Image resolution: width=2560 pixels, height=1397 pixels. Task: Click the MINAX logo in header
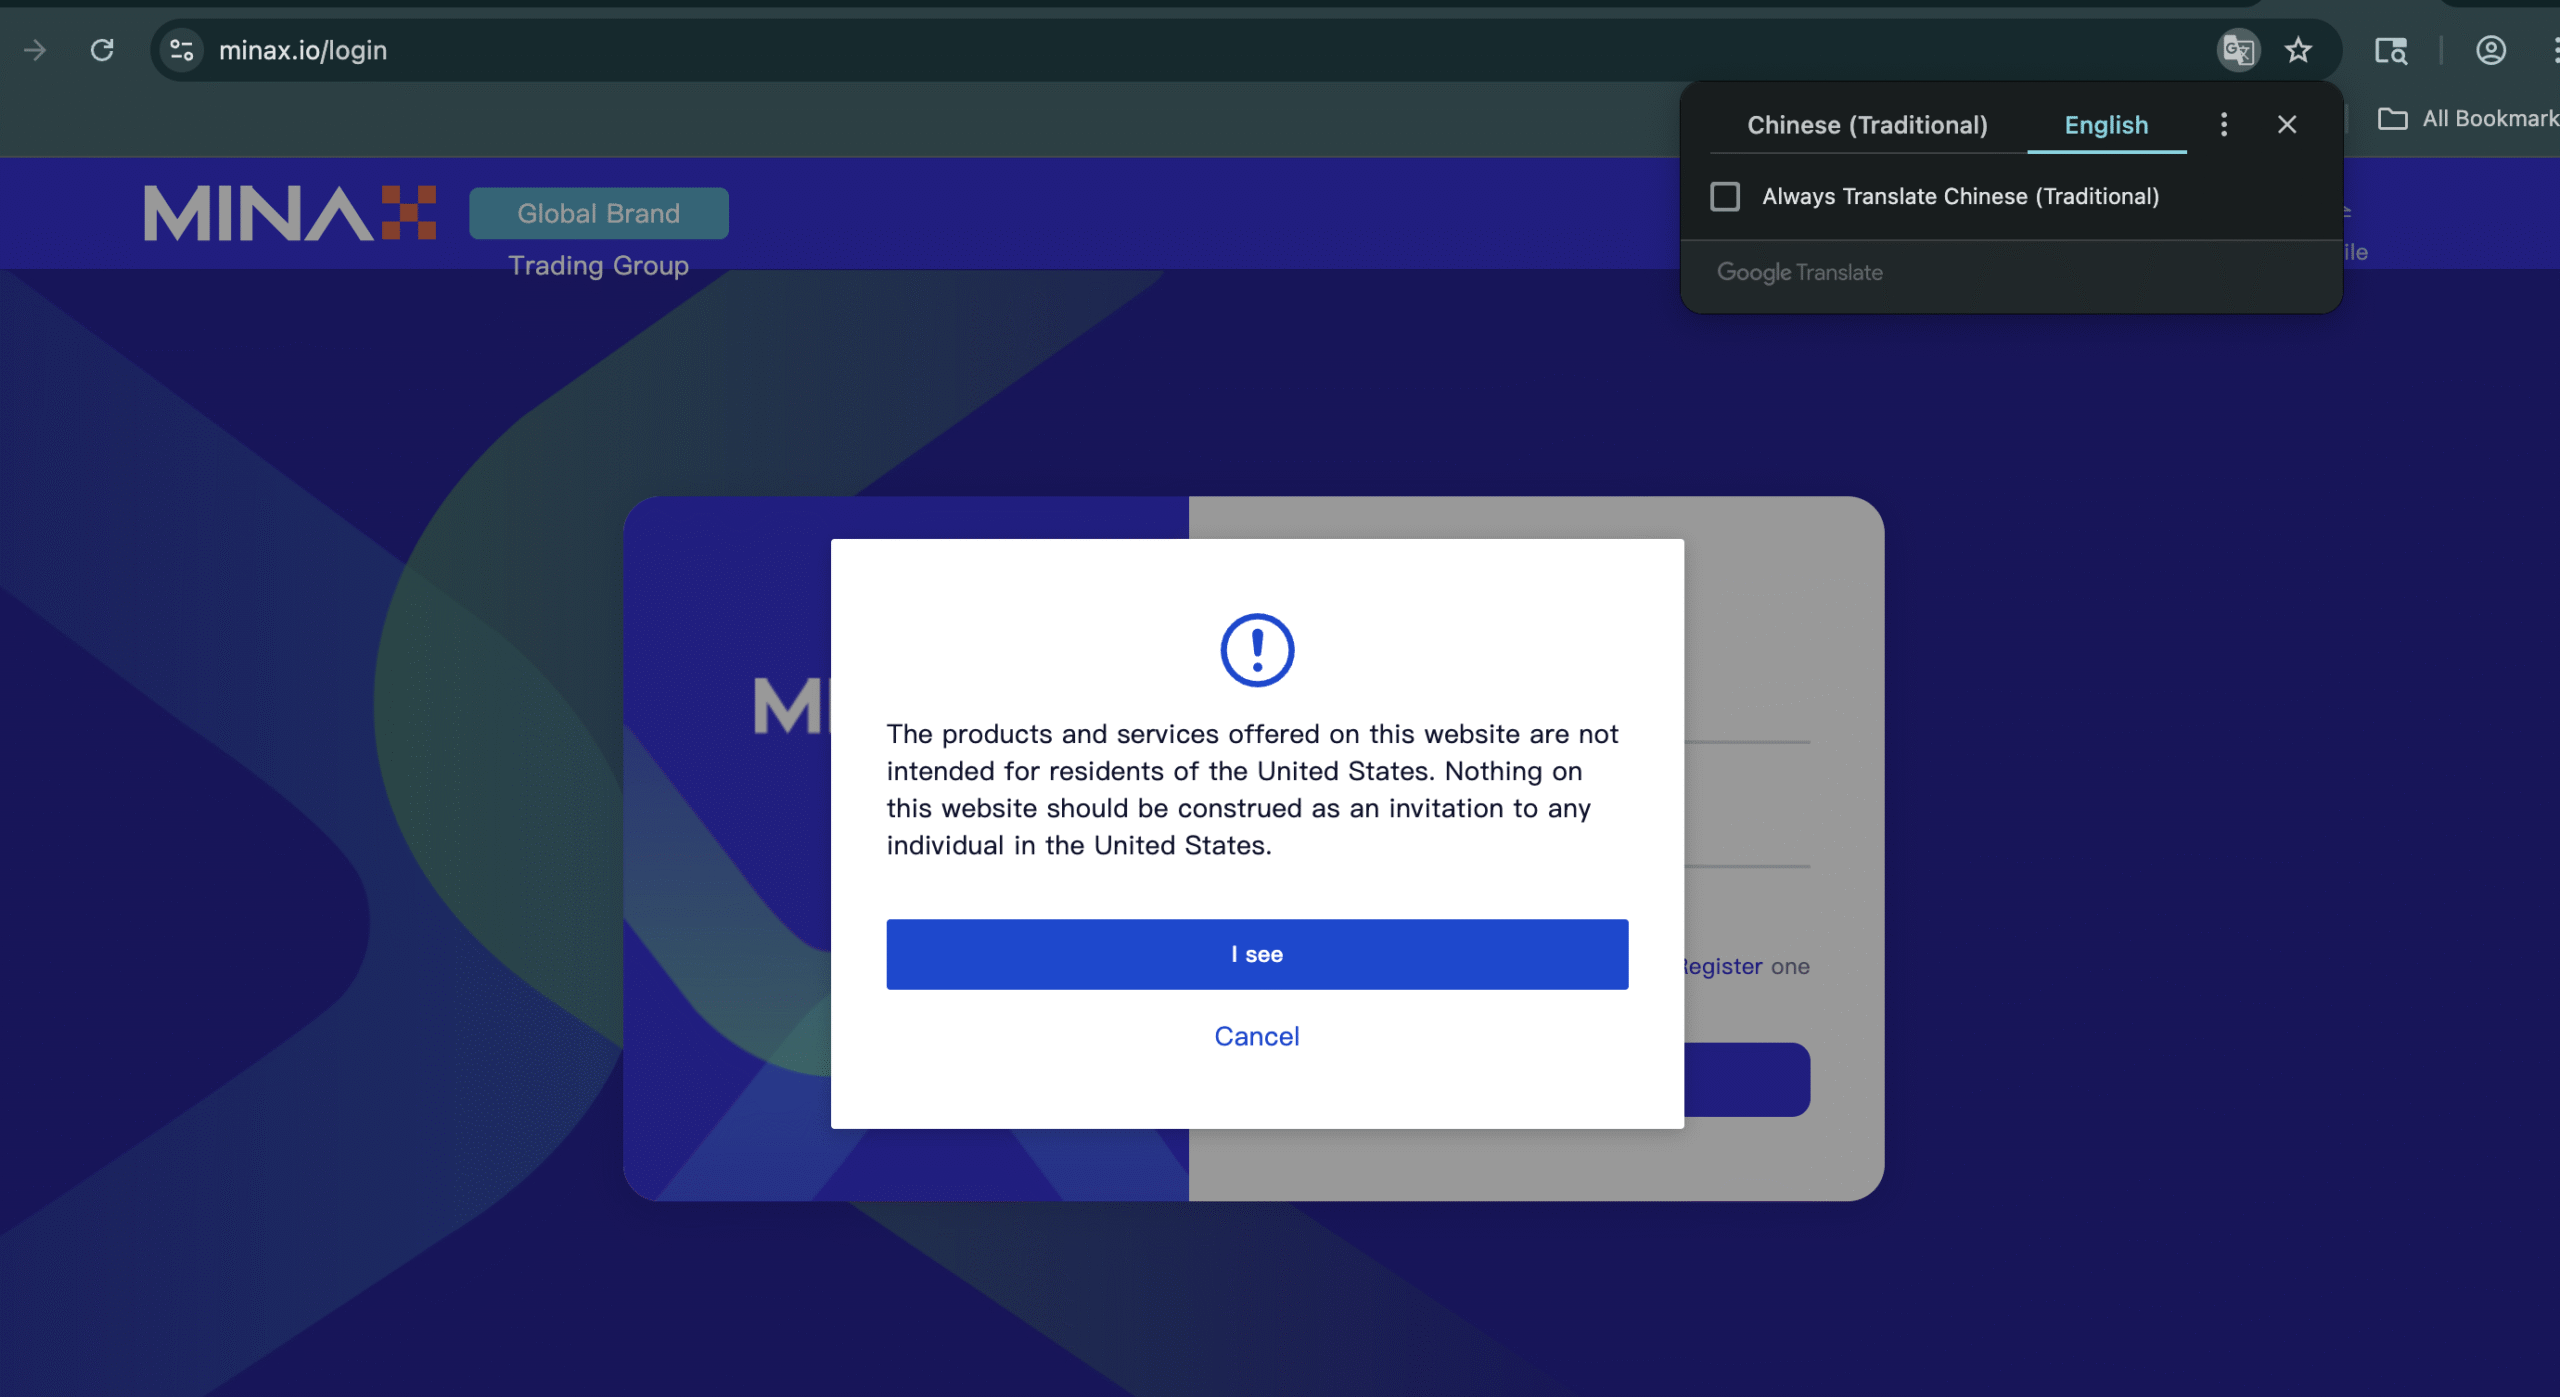(x=289, y=213)
